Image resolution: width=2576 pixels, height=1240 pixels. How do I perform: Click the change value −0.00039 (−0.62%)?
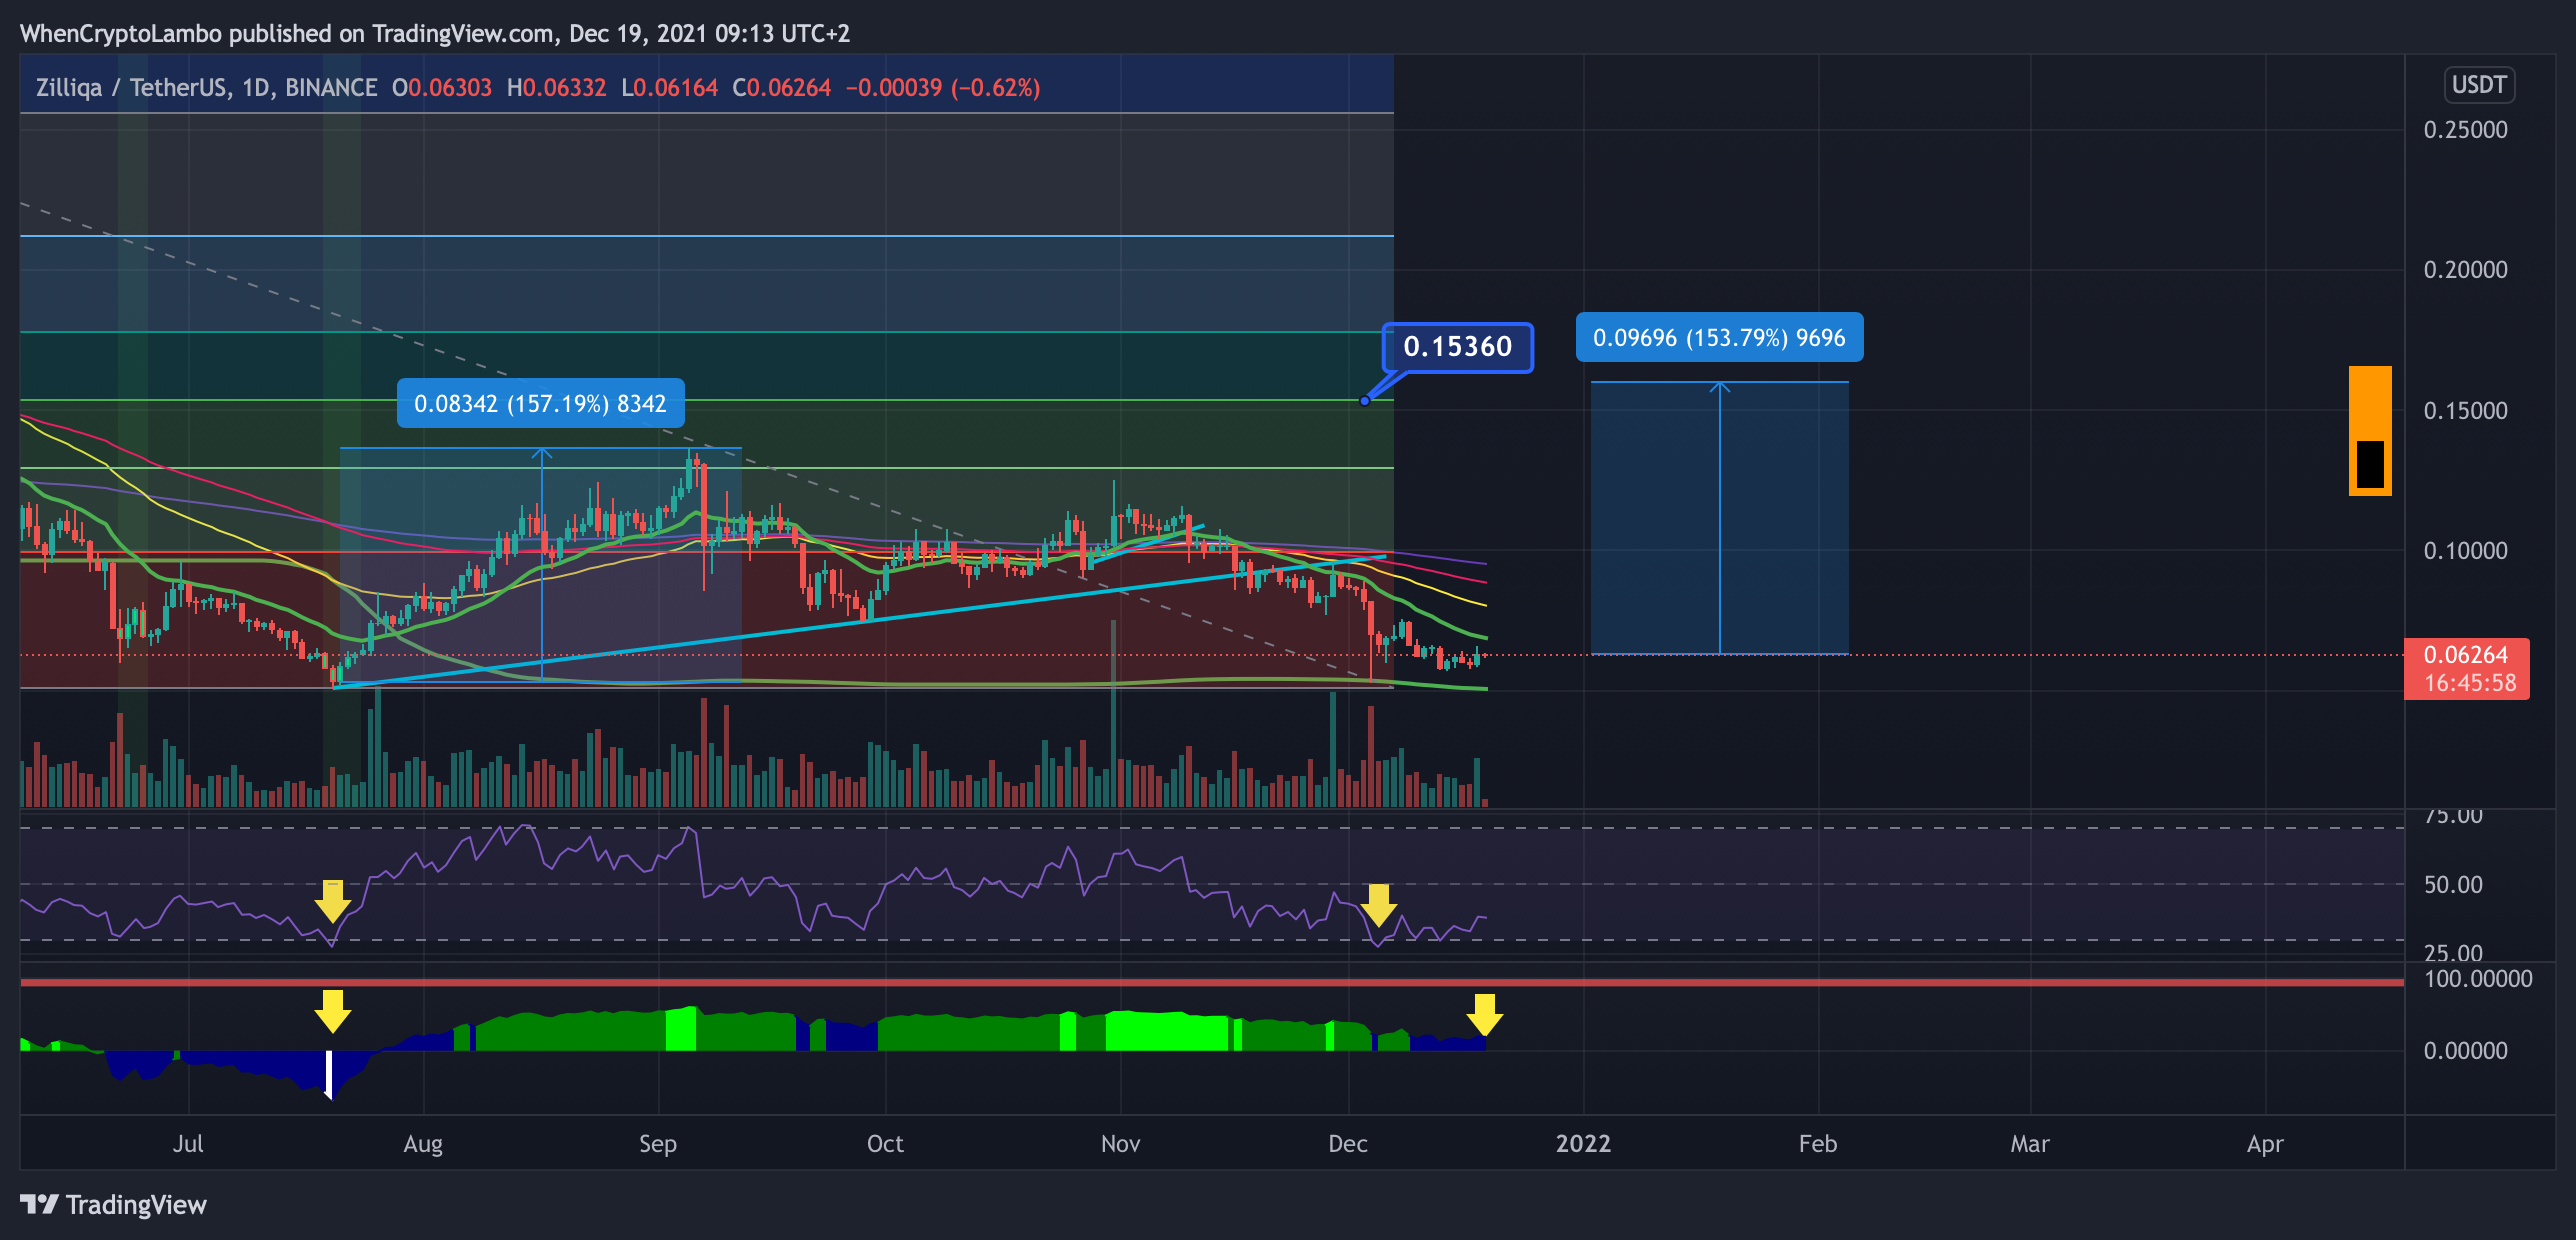coord(943,88)
